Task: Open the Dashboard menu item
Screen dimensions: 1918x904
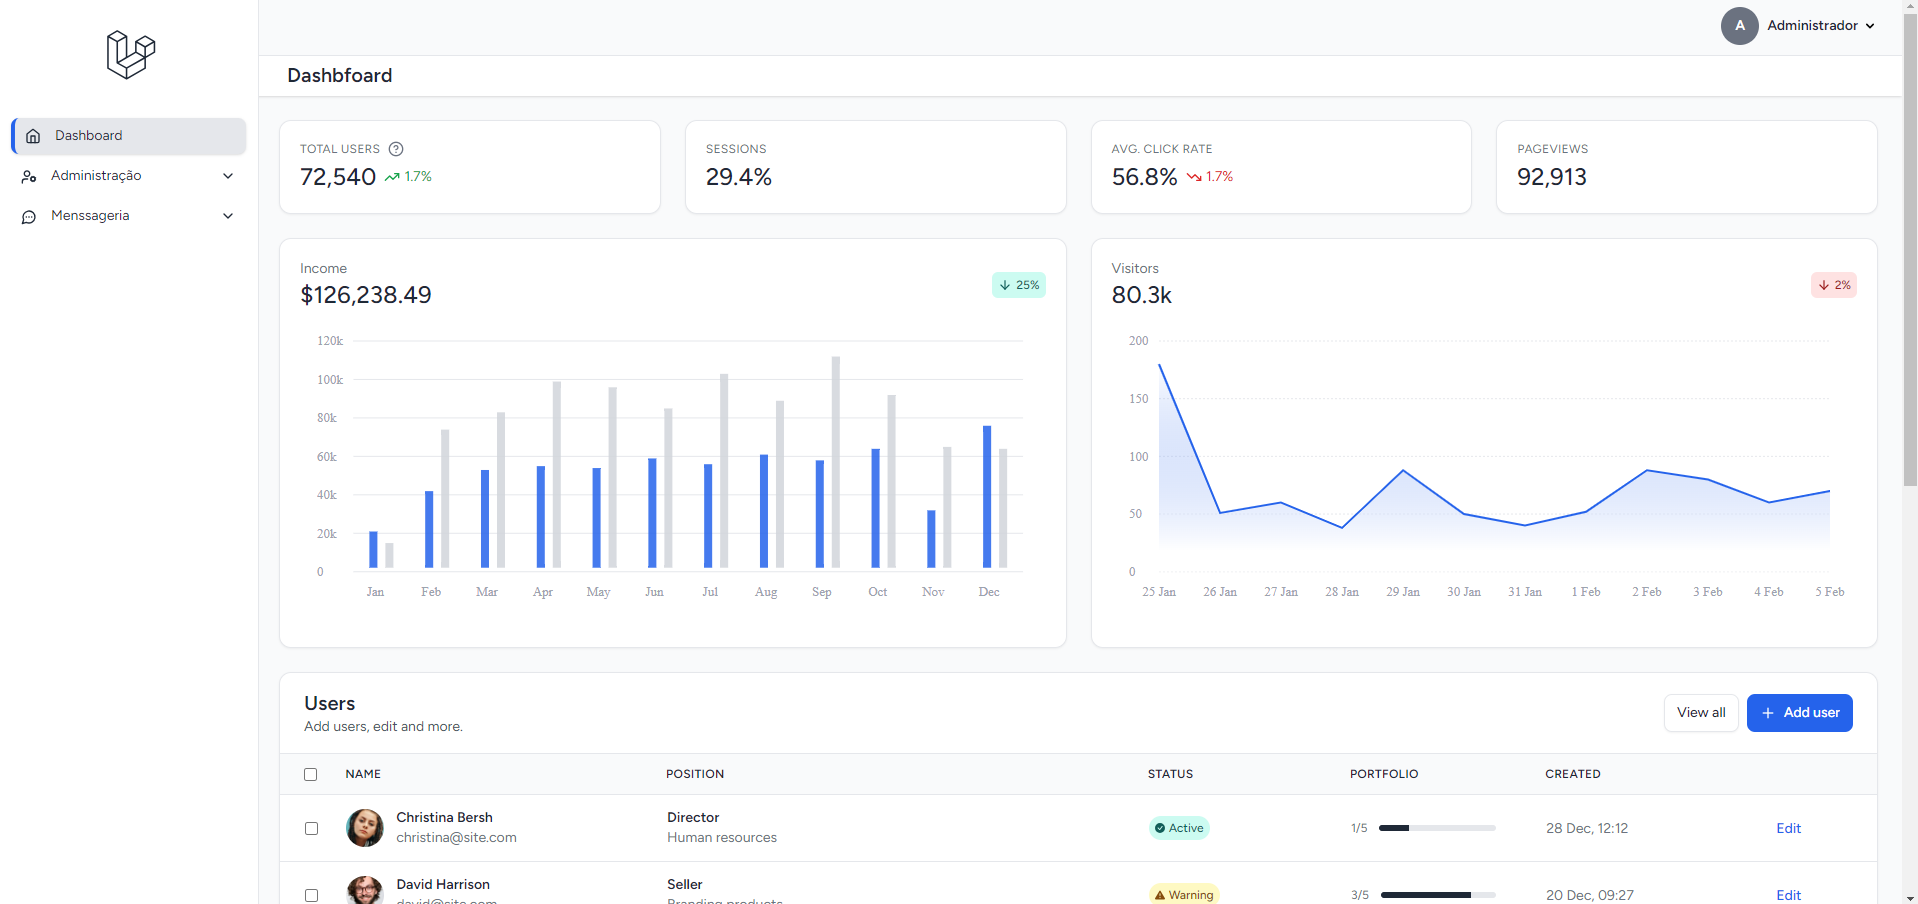Action: 129,136
